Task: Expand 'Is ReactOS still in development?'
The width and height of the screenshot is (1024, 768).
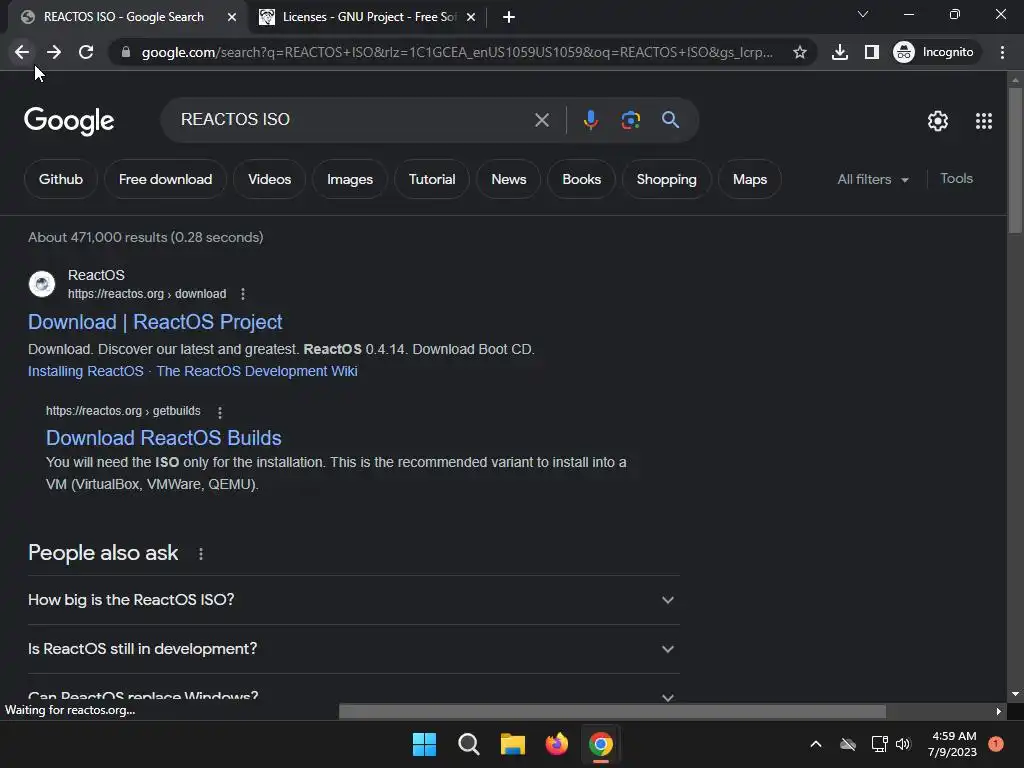Action: pyautogui.click(x=353, y=649)
